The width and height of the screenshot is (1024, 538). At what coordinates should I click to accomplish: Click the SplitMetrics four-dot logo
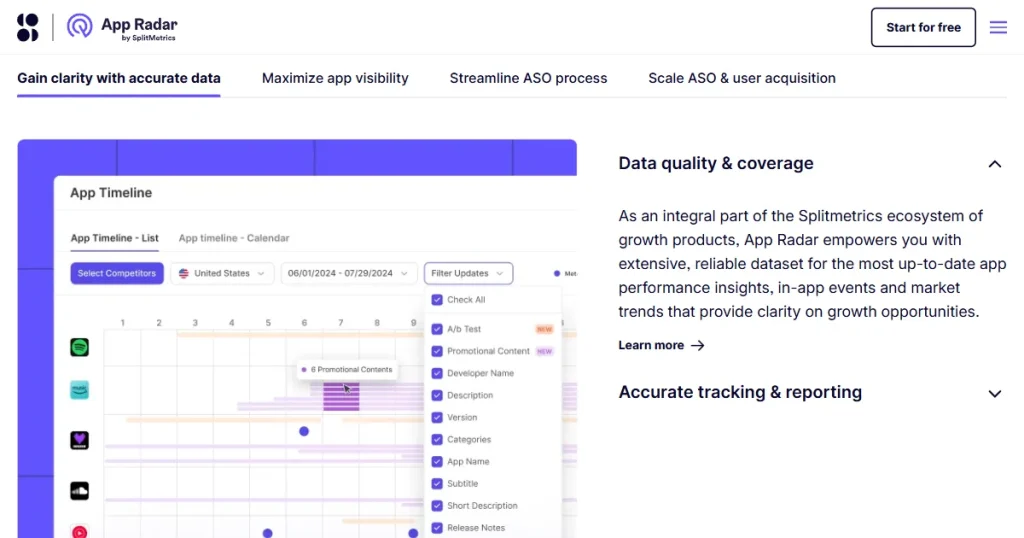pyautogui.click(x=27, y=27)
